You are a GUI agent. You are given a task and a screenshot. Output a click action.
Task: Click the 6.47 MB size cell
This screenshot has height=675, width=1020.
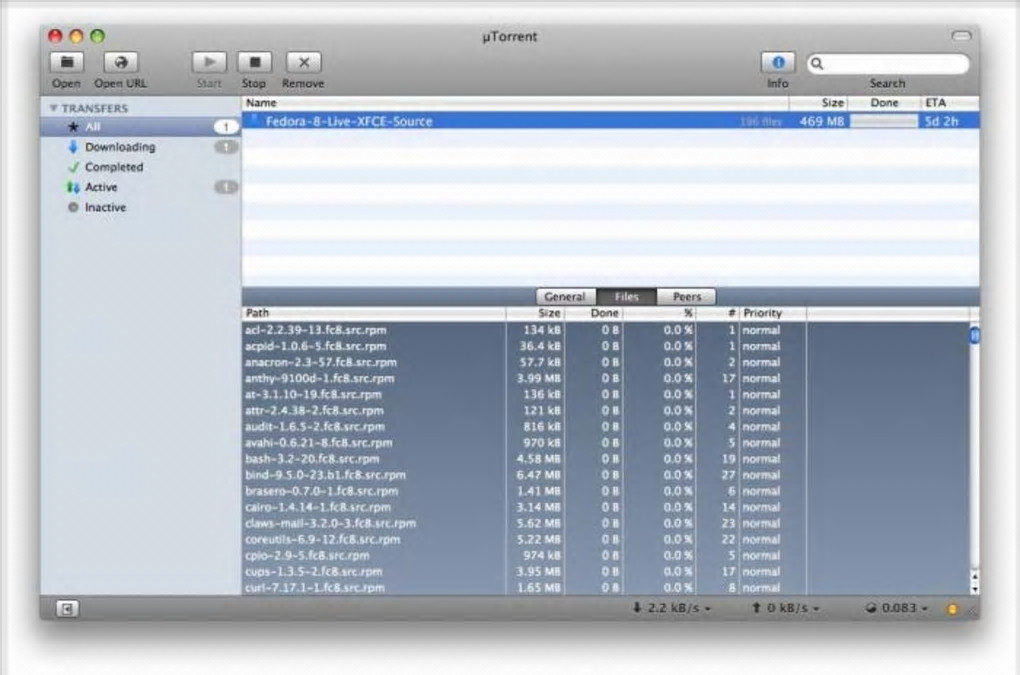coord(538,475)
